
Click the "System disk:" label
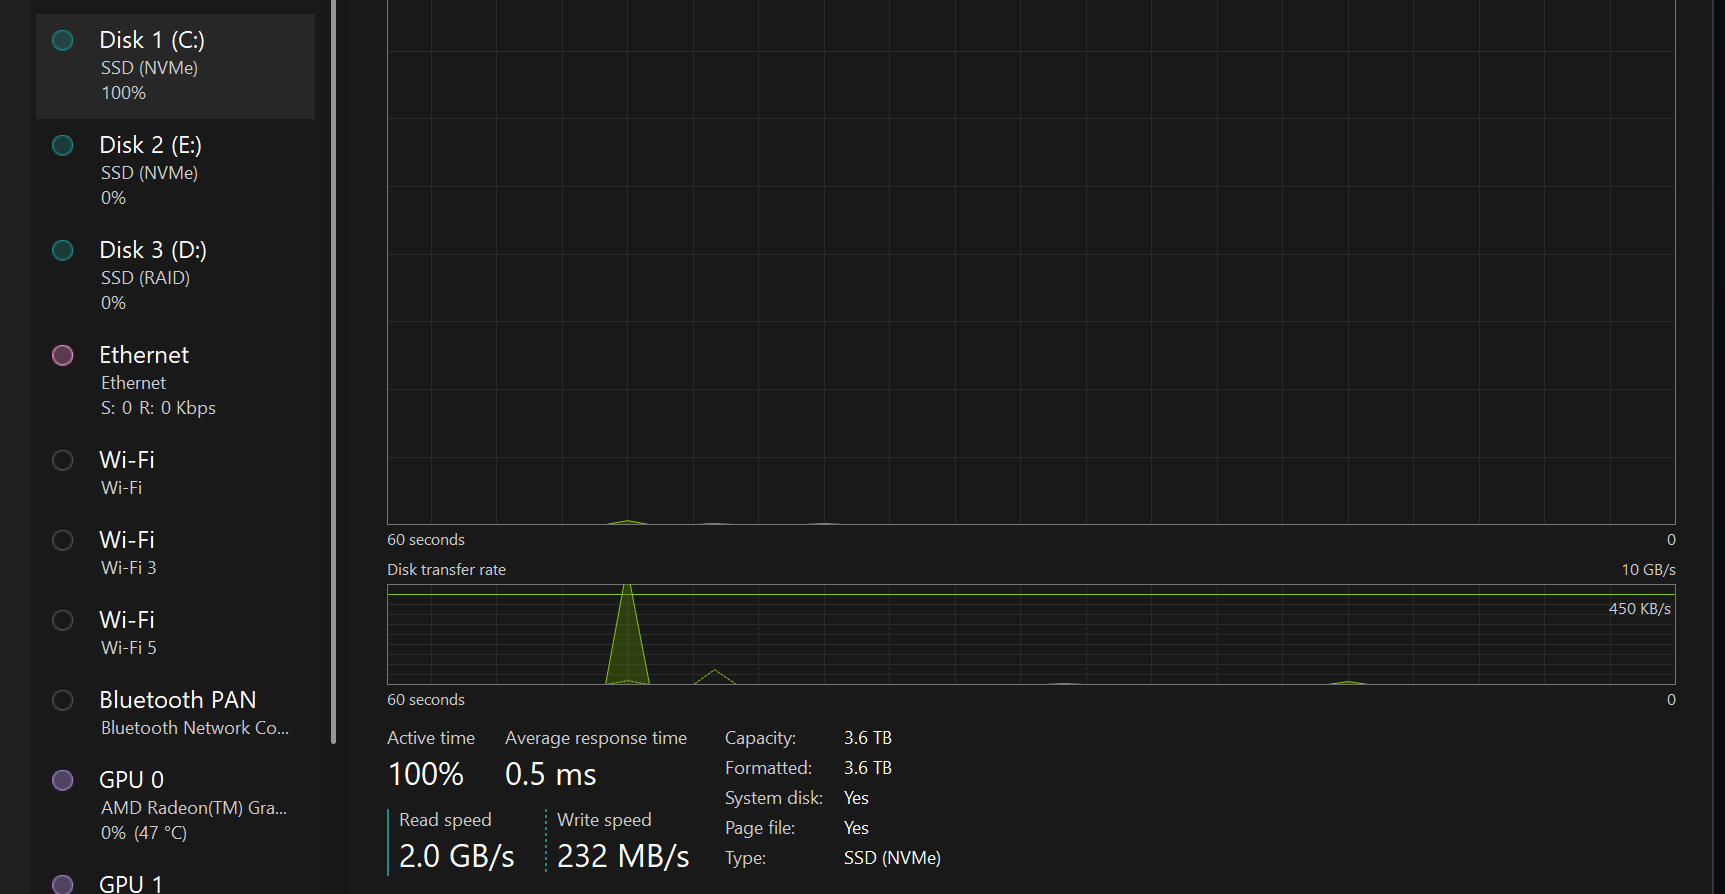[774, 798]
